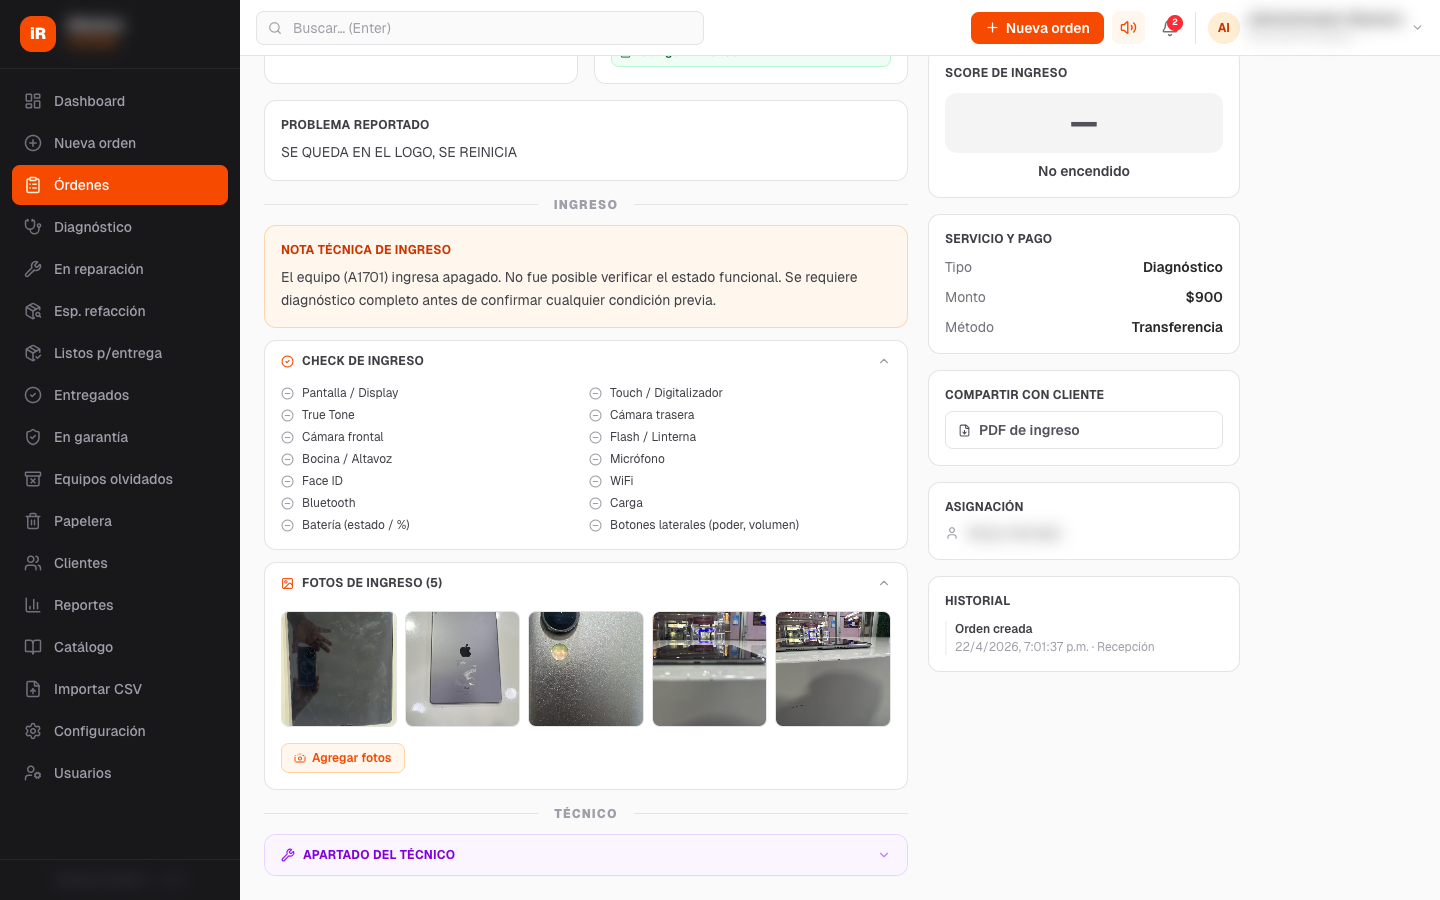Click the Papelera trash icon

[x=33, y=521]
